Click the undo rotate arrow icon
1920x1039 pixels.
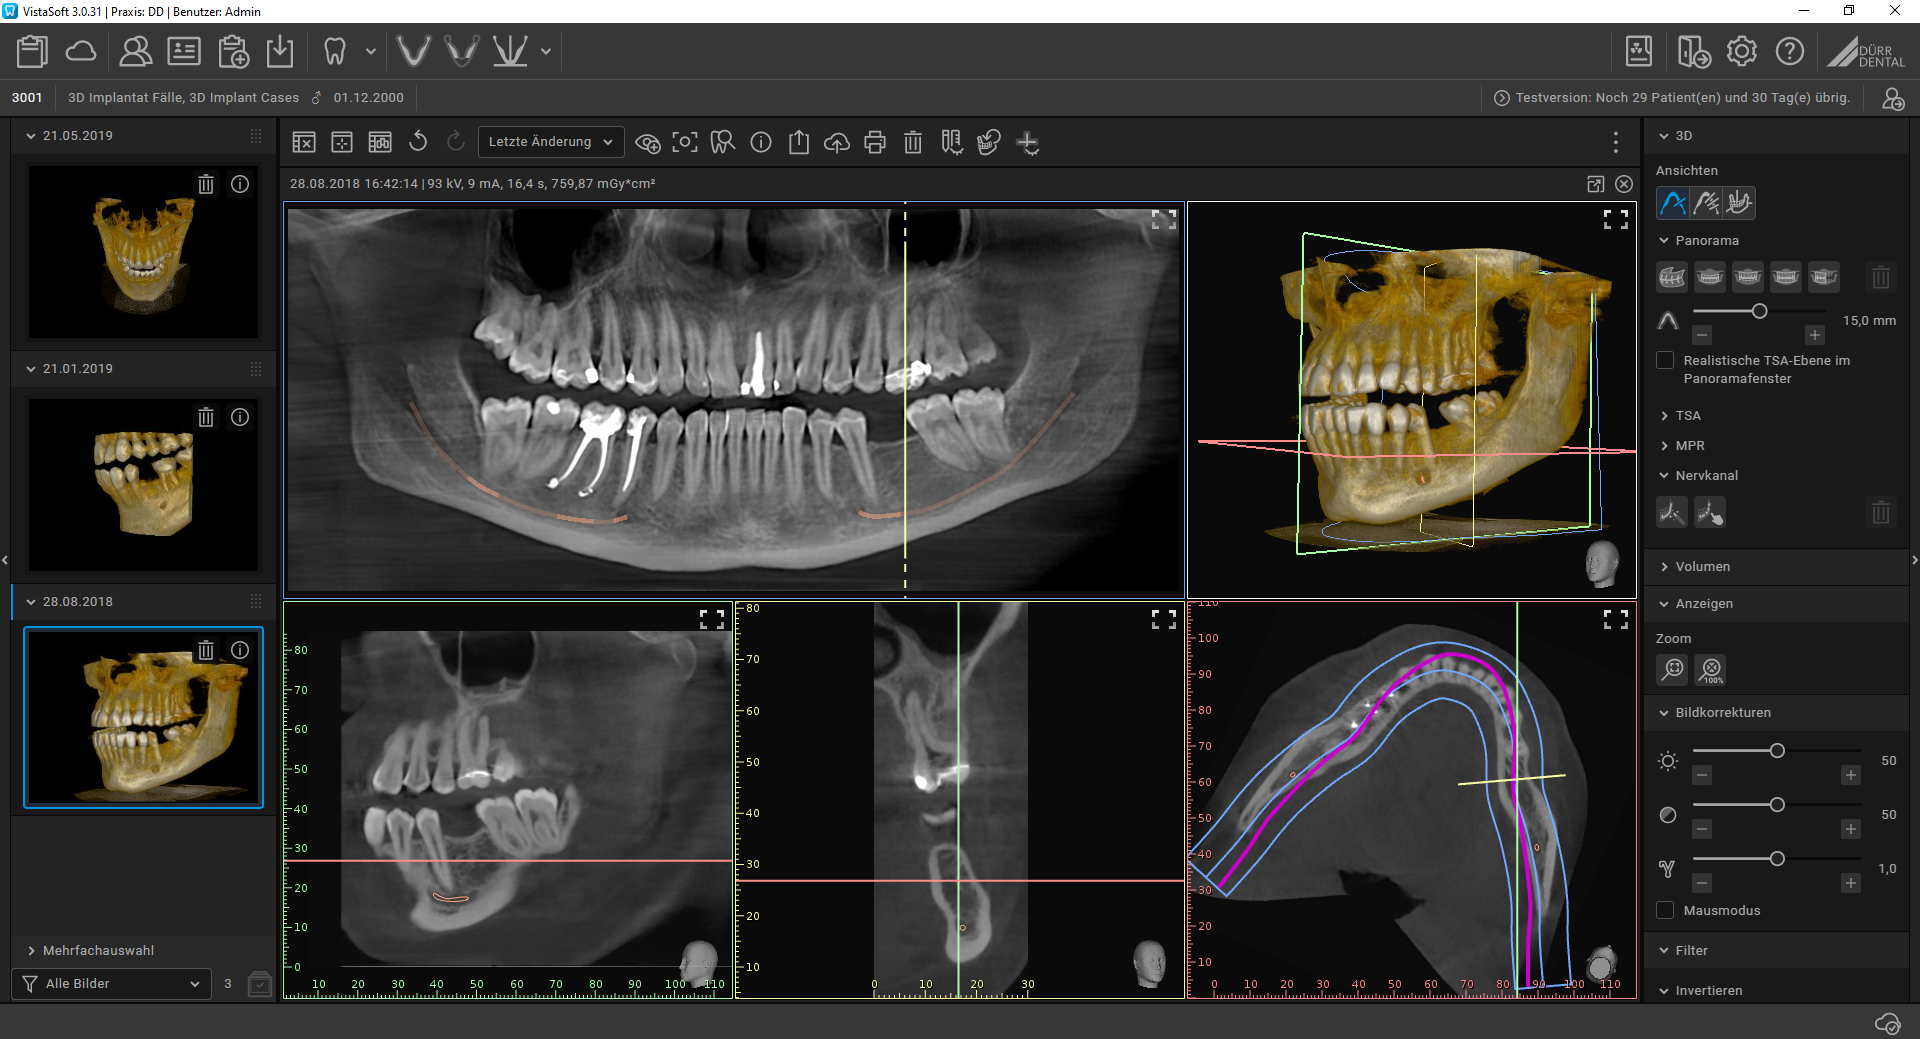coord(418,142)
